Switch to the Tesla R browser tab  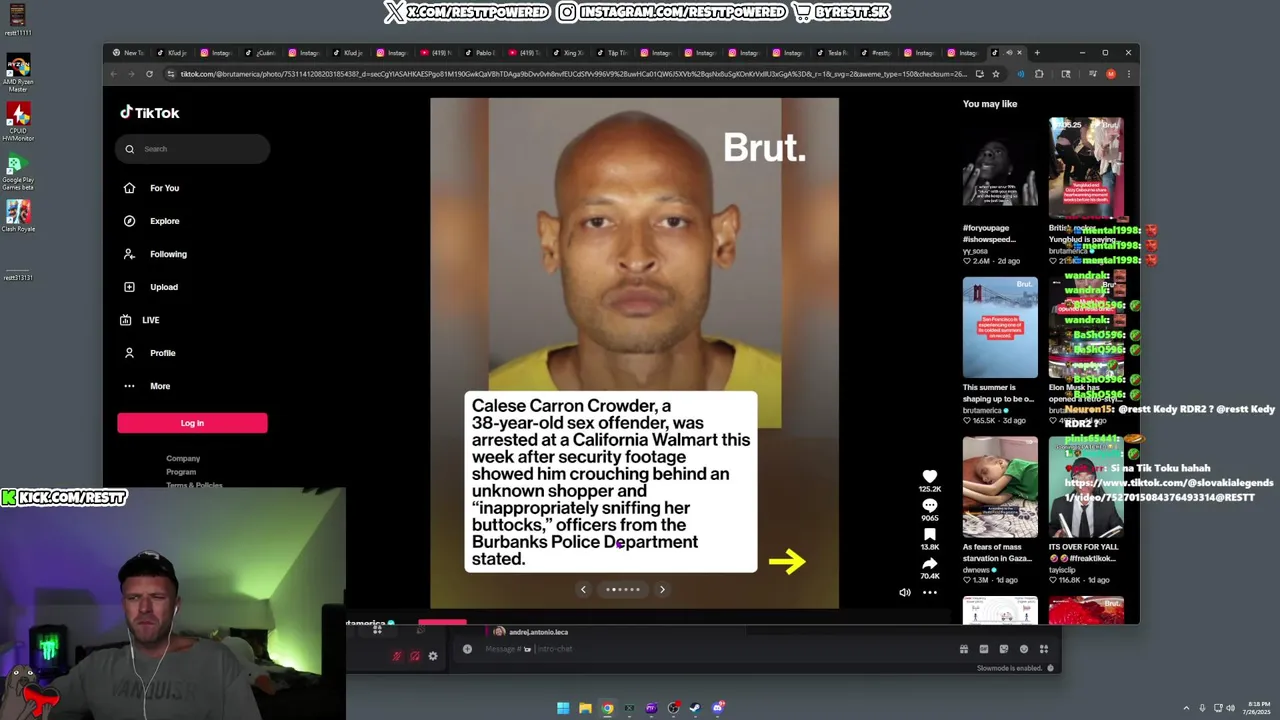coord(831,53)
